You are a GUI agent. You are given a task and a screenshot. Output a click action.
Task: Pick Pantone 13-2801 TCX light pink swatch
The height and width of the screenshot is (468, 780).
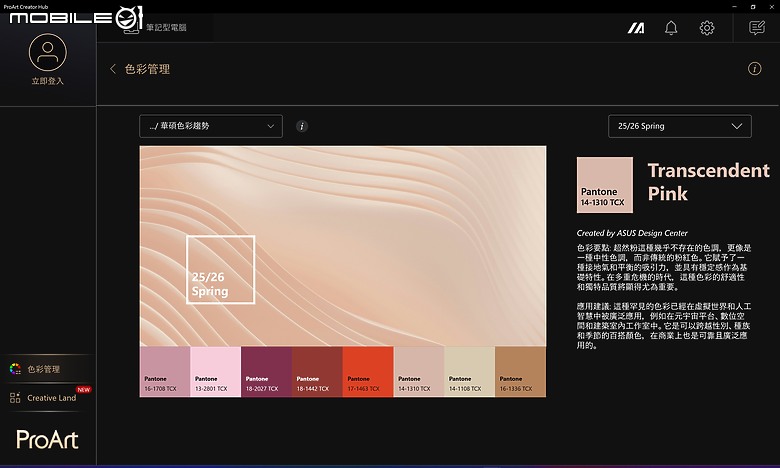point(215,372)
